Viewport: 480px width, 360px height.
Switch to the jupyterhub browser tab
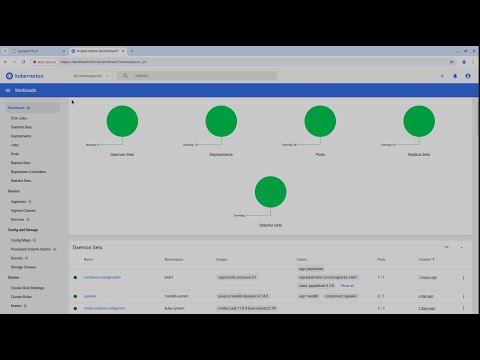37,51
